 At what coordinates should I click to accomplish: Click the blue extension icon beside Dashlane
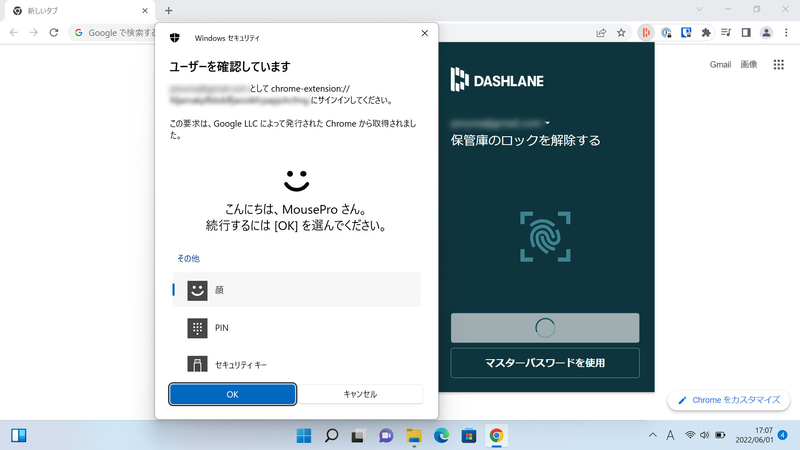666,33
